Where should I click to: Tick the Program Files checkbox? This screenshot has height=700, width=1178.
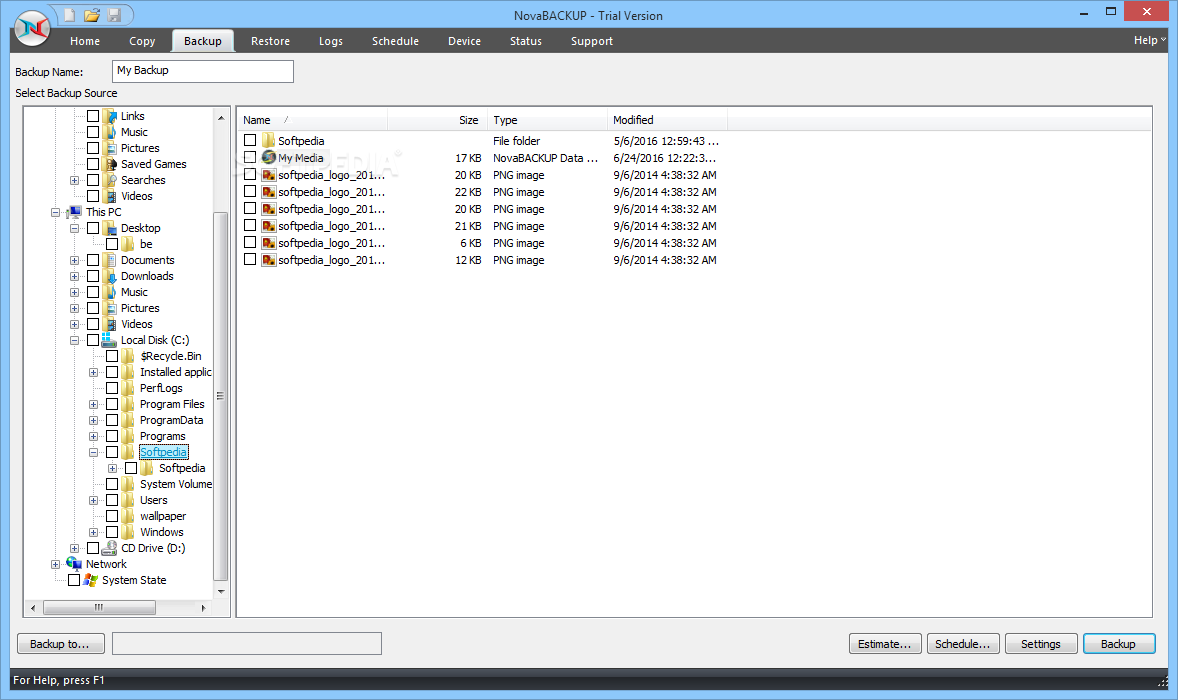pyautogui.click(x=111, y=404)
